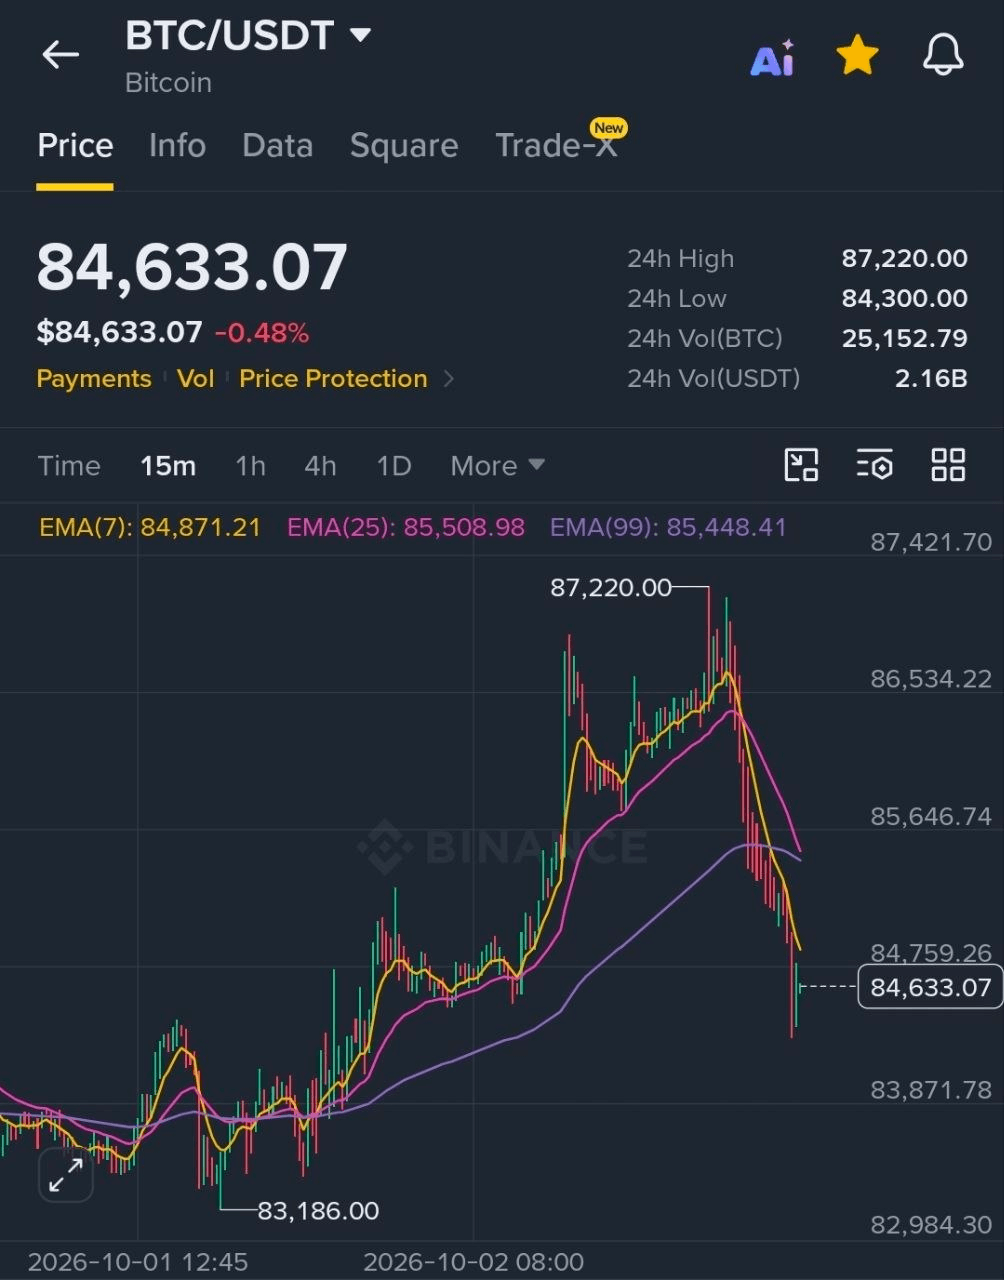
Task: Tap the -0.48% change value
Action: [262, 333]
